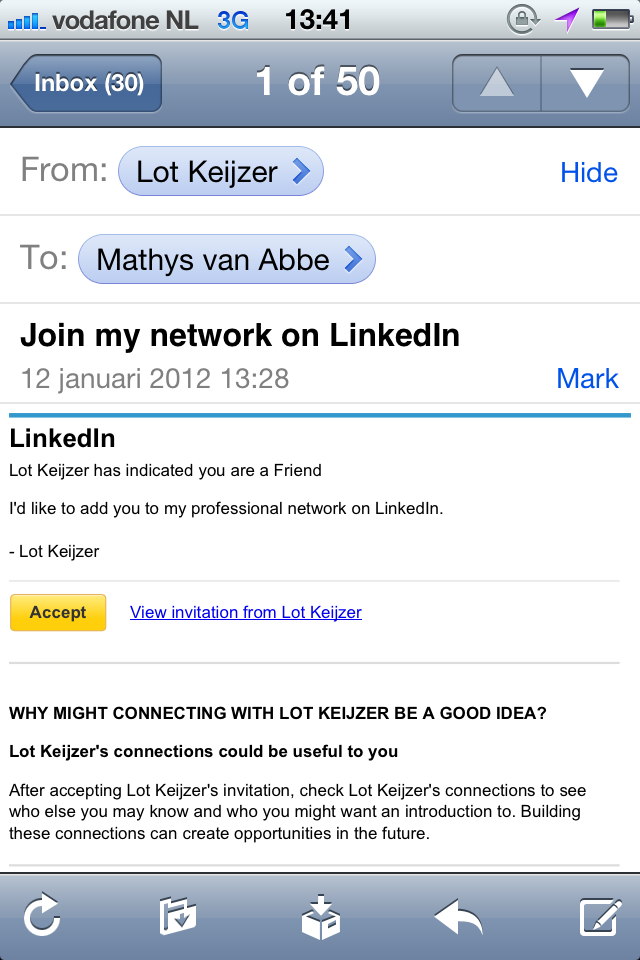
Task: Tap the battery indicator in status bar
Action: (610, 19)
